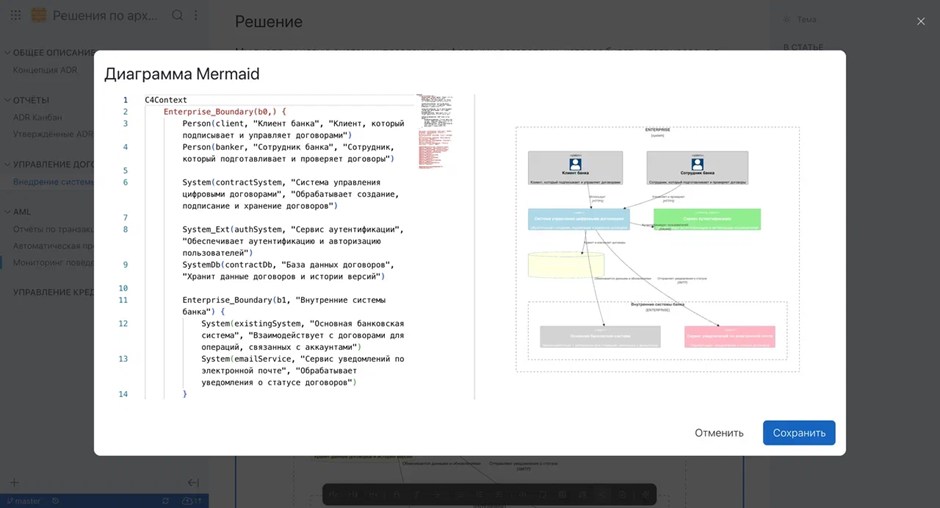
Task: Open the ADR Канбан article
Action: click(37, 117)
